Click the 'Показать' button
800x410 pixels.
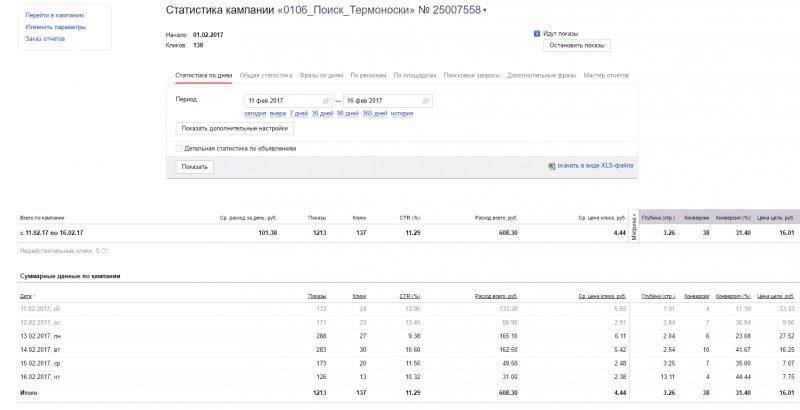[194, 167]
